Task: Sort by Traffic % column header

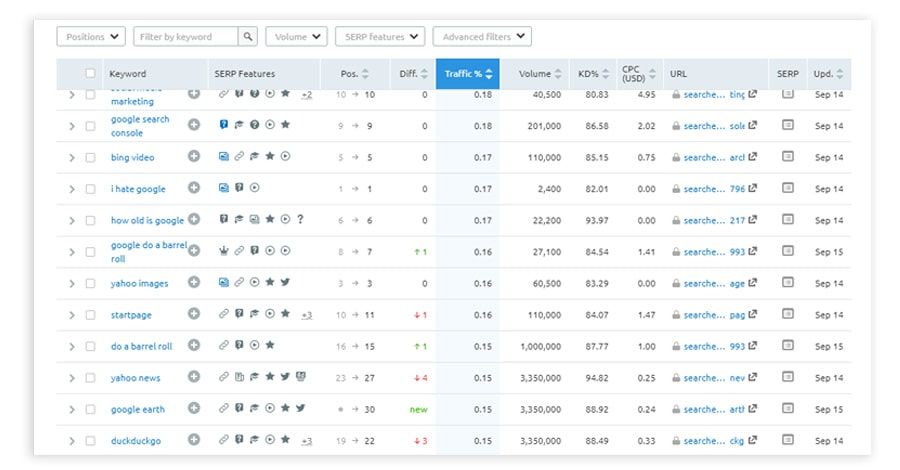Action: [469, 74]
